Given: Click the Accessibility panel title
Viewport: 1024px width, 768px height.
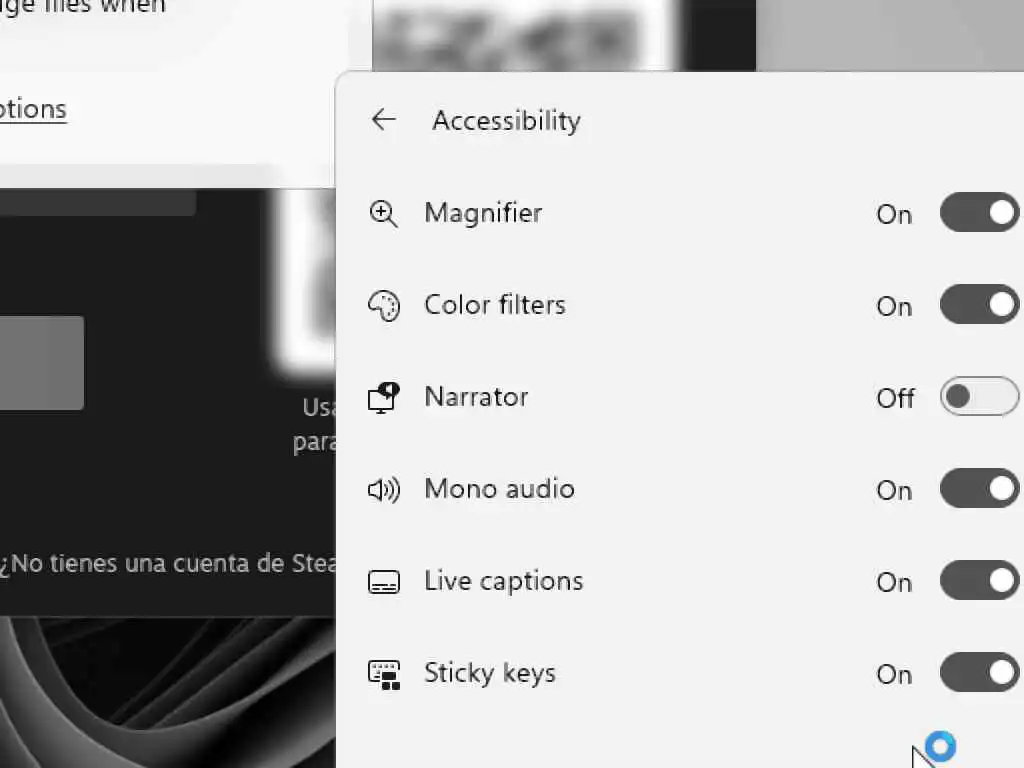Looking at the screenshot, I should 506,121.
